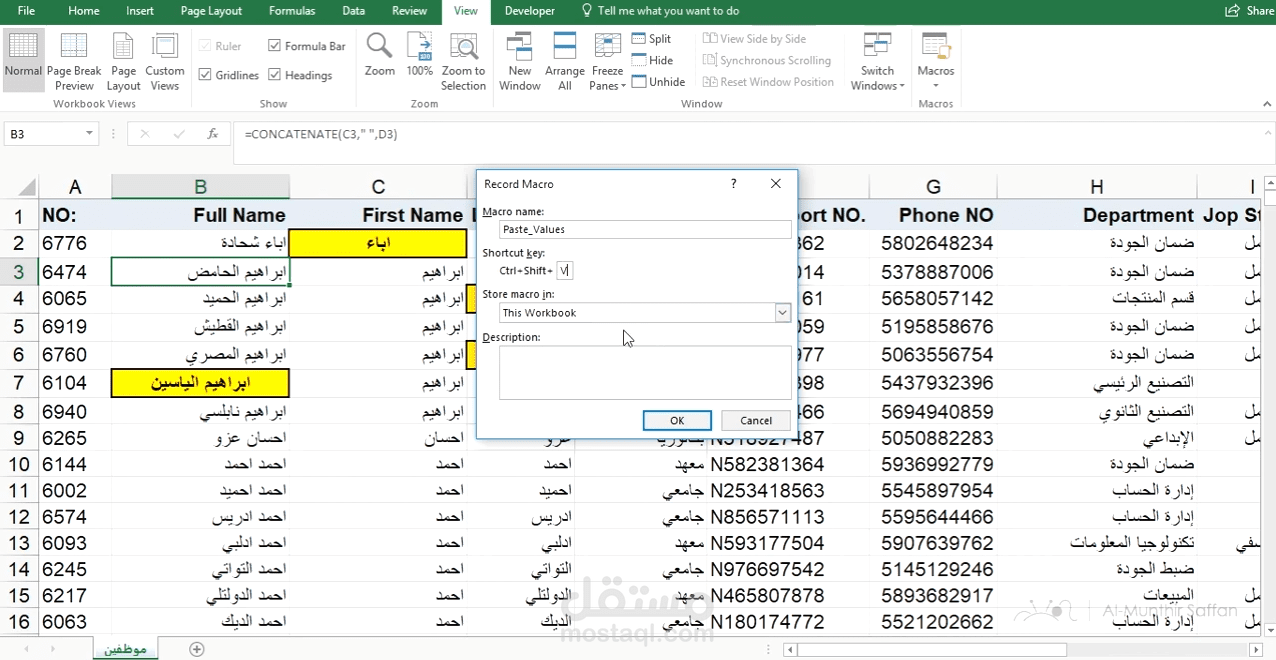This screenshot has height=660, width=1276.
Task: Click Arrange All windows
Action: pos(565,60)
